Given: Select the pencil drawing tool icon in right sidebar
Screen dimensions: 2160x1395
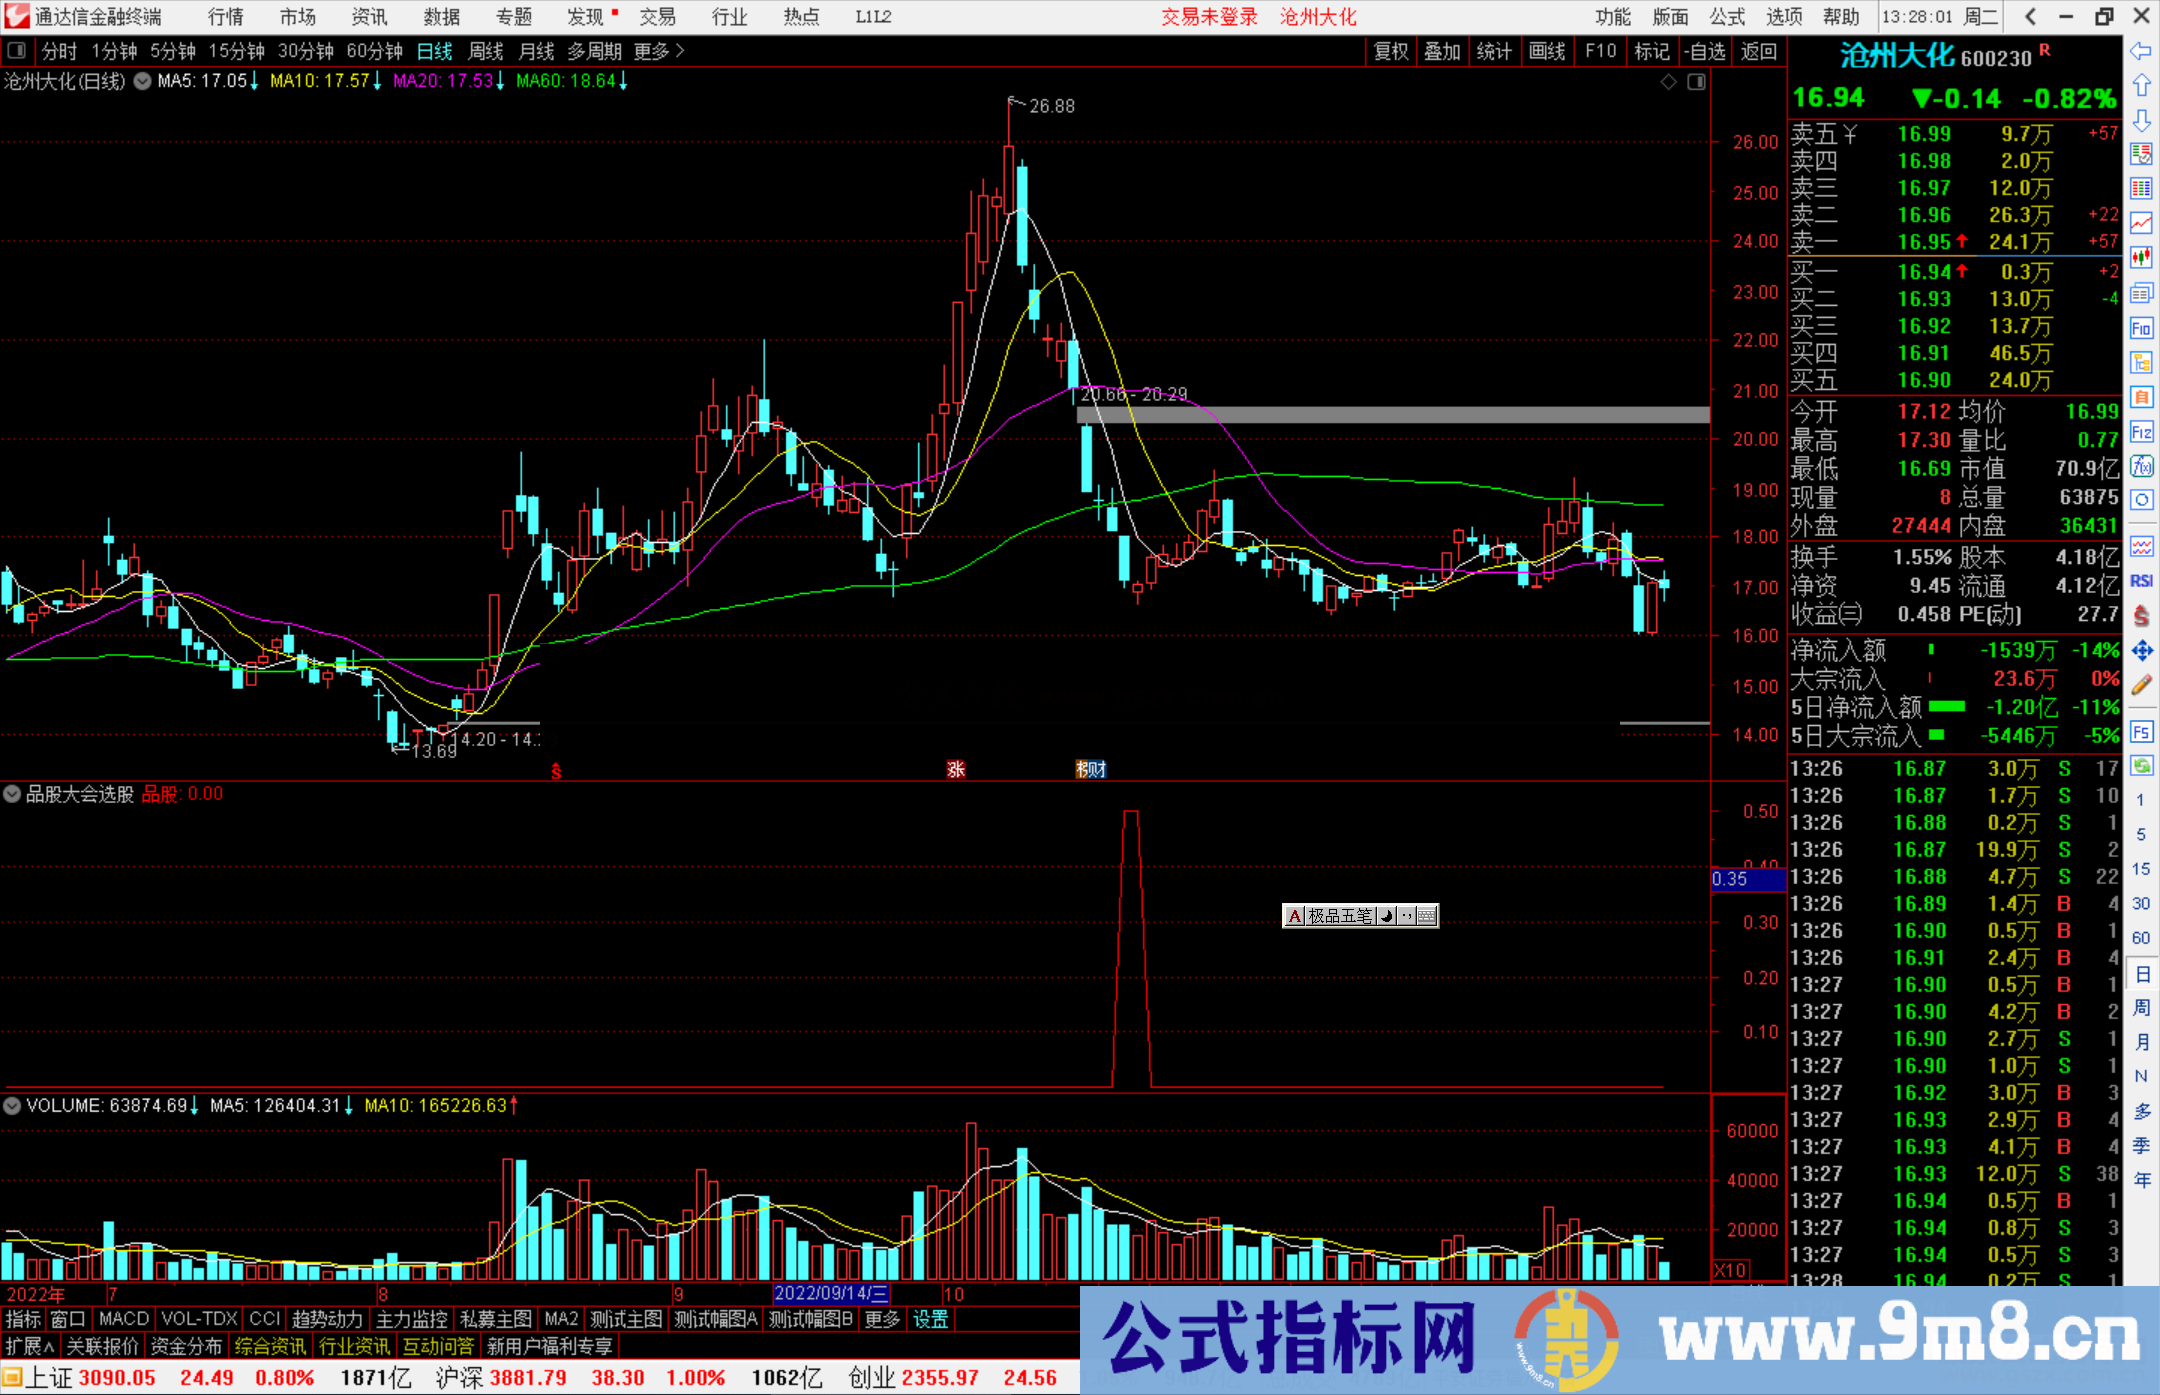Looking at the screenshot, I should (2141, 686).
